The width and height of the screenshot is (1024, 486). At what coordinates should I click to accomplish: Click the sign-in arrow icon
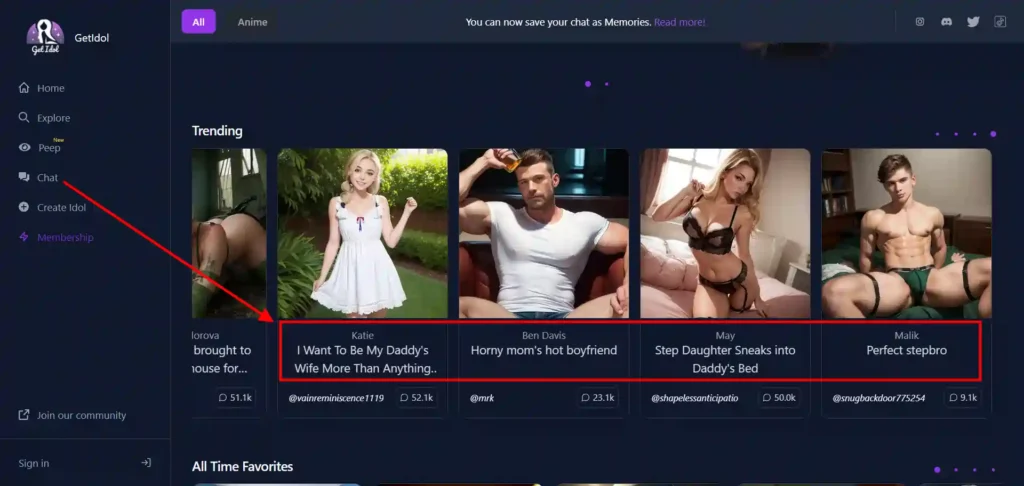[146, 462]
